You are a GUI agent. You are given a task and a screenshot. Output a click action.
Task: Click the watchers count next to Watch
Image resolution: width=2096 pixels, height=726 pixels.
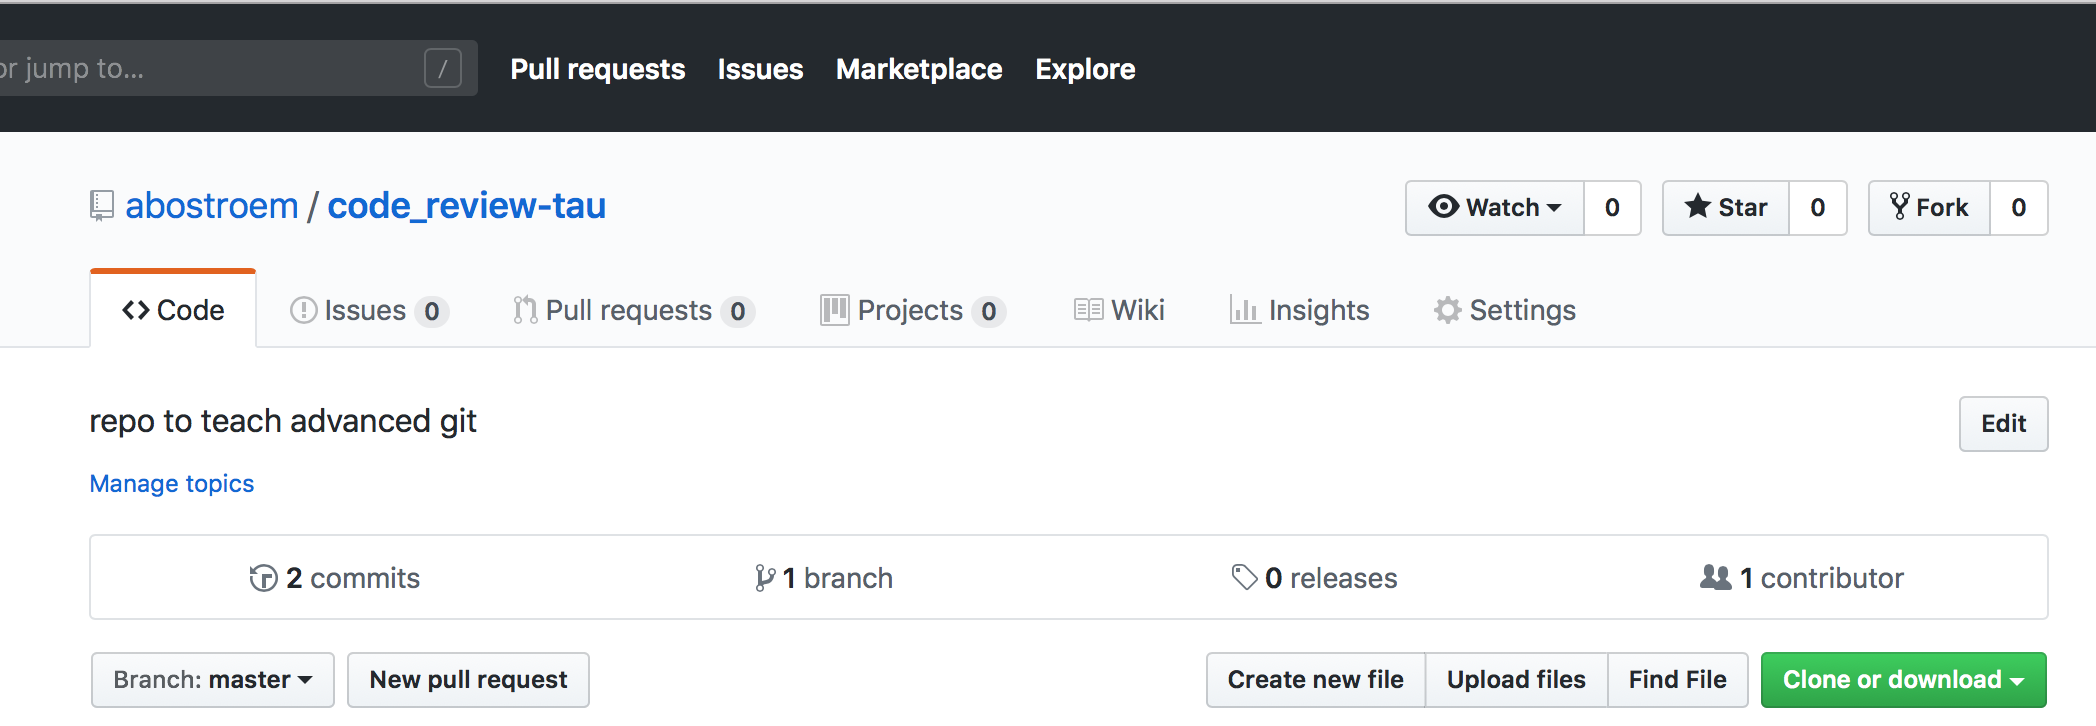click(x=1612, y=208)
